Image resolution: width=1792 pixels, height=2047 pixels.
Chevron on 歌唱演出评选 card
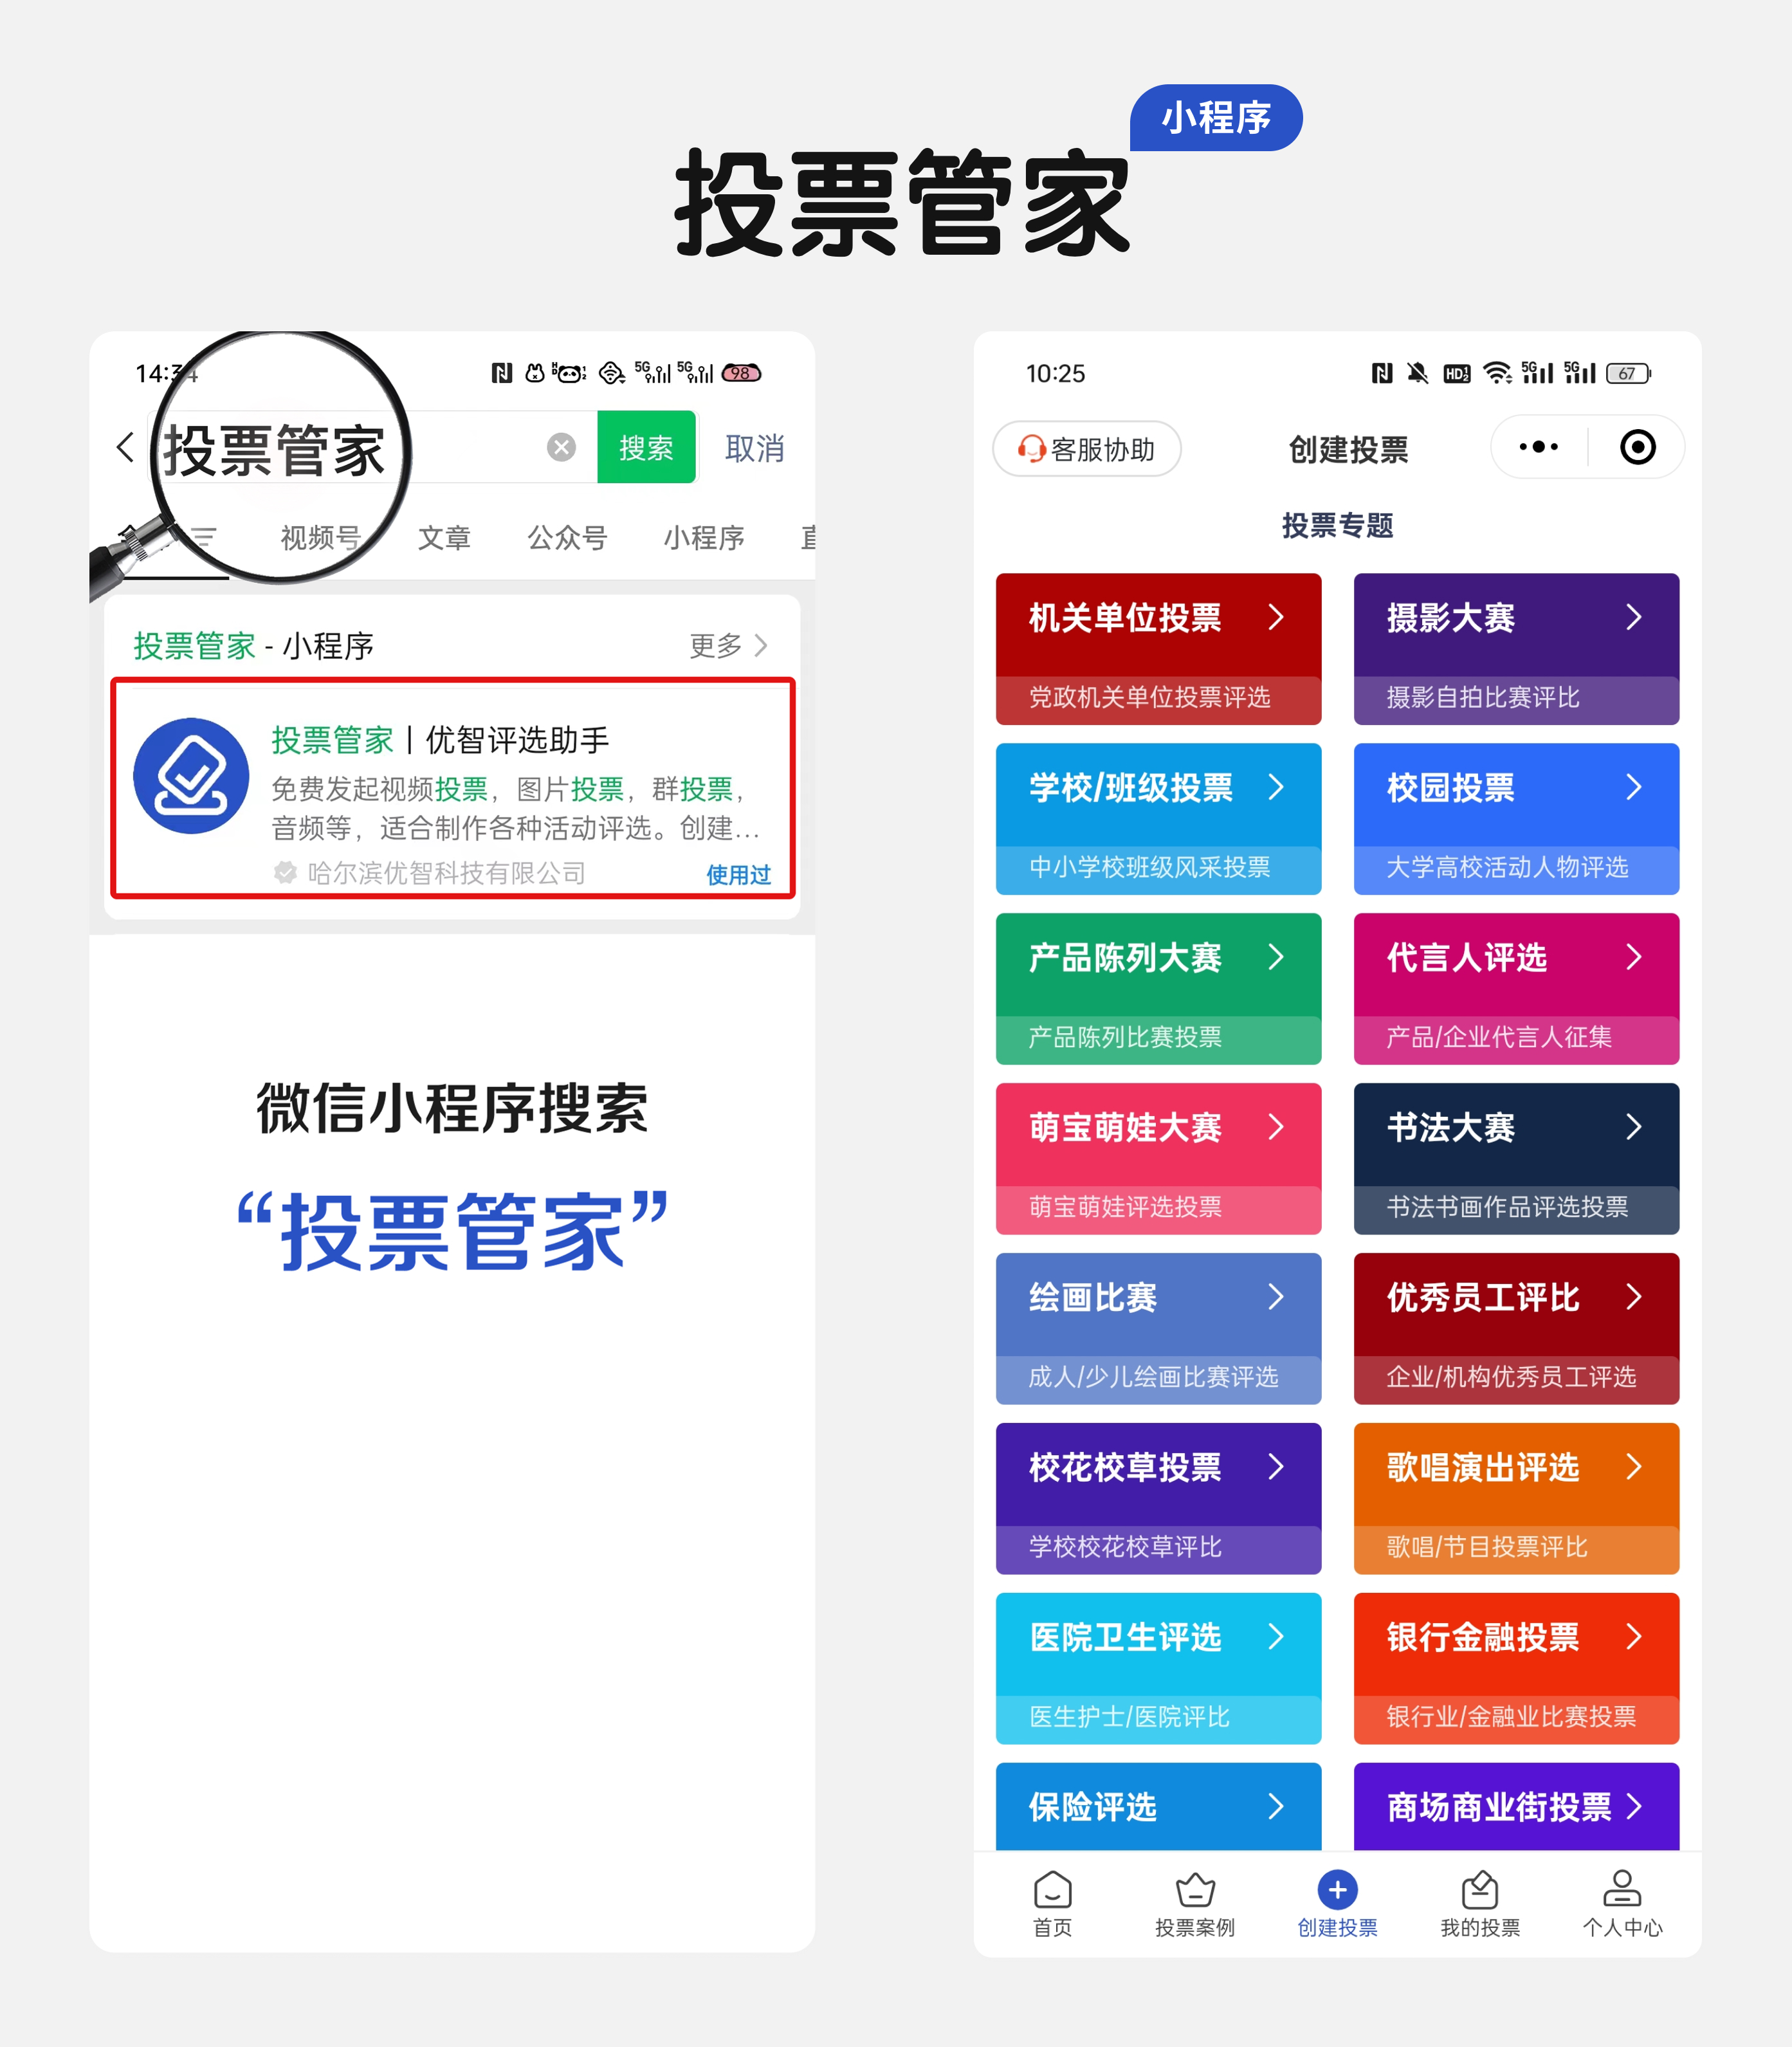pyautogui.click(x=1633, y=1467)
